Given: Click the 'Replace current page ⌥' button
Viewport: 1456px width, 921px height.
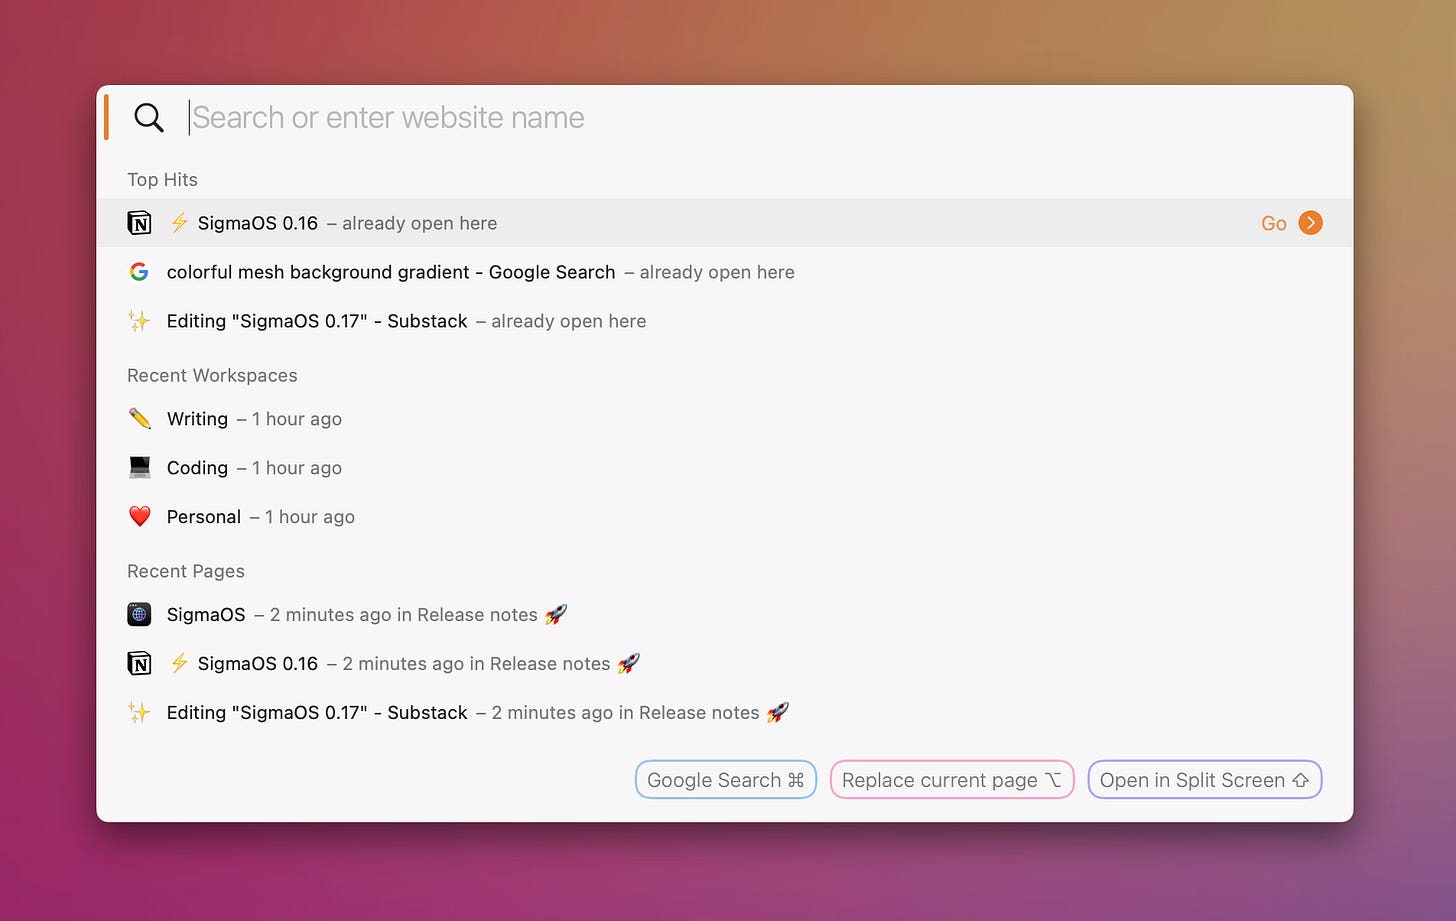Looking at the screenshot, I should click(952, 780).
